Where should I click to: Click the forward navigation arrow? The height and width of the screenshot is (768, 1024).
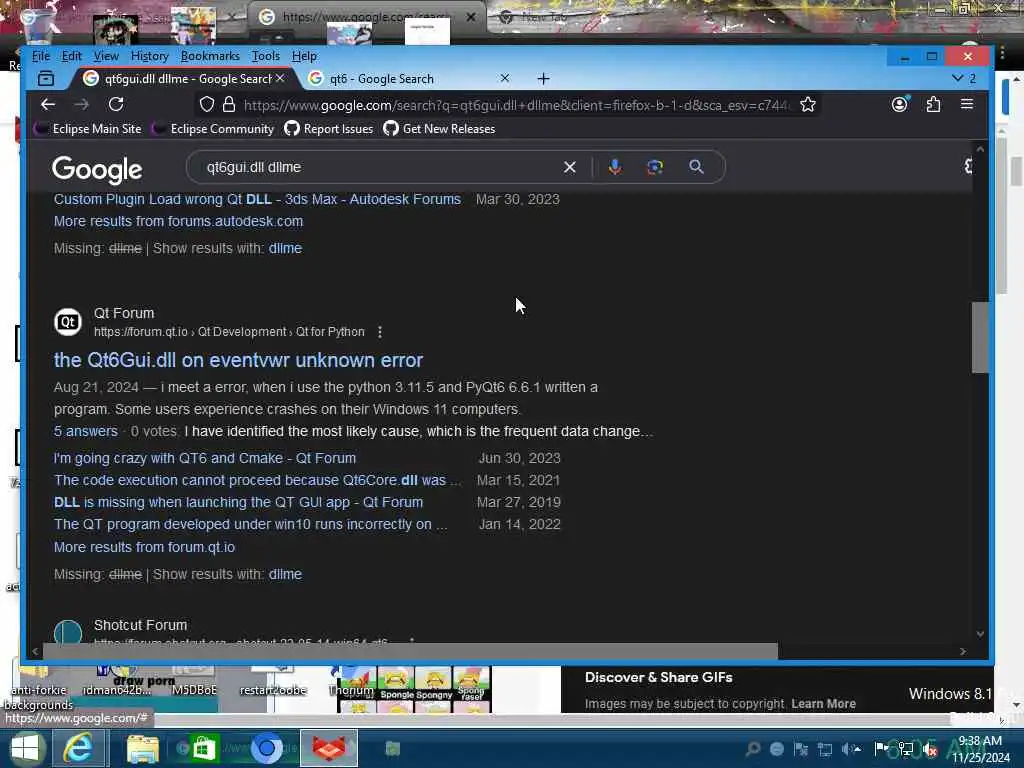[x=82, y=104]
